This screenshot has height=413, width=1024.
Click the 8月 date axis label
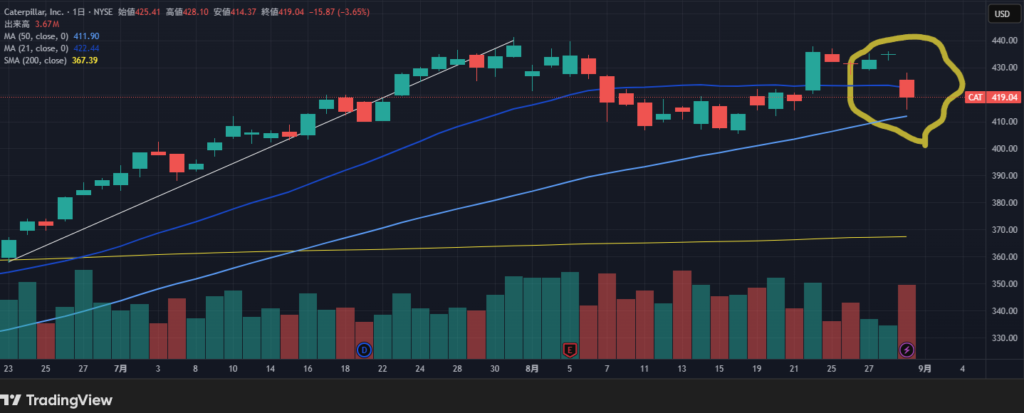532,369
